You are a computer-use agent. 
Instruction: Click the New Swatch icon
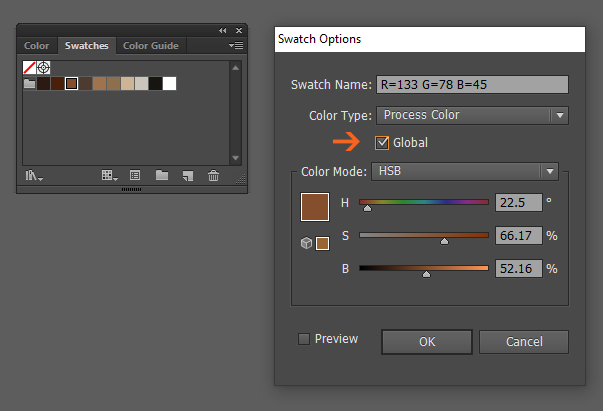click(188, 176)
